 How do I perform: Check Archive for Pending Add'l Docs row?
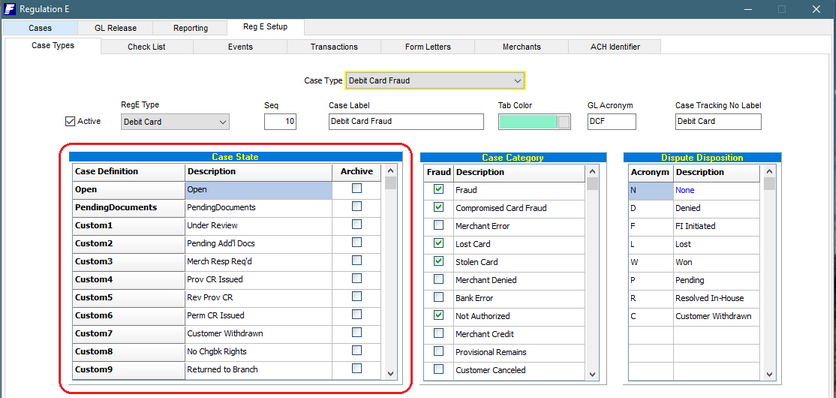(357, 242)
